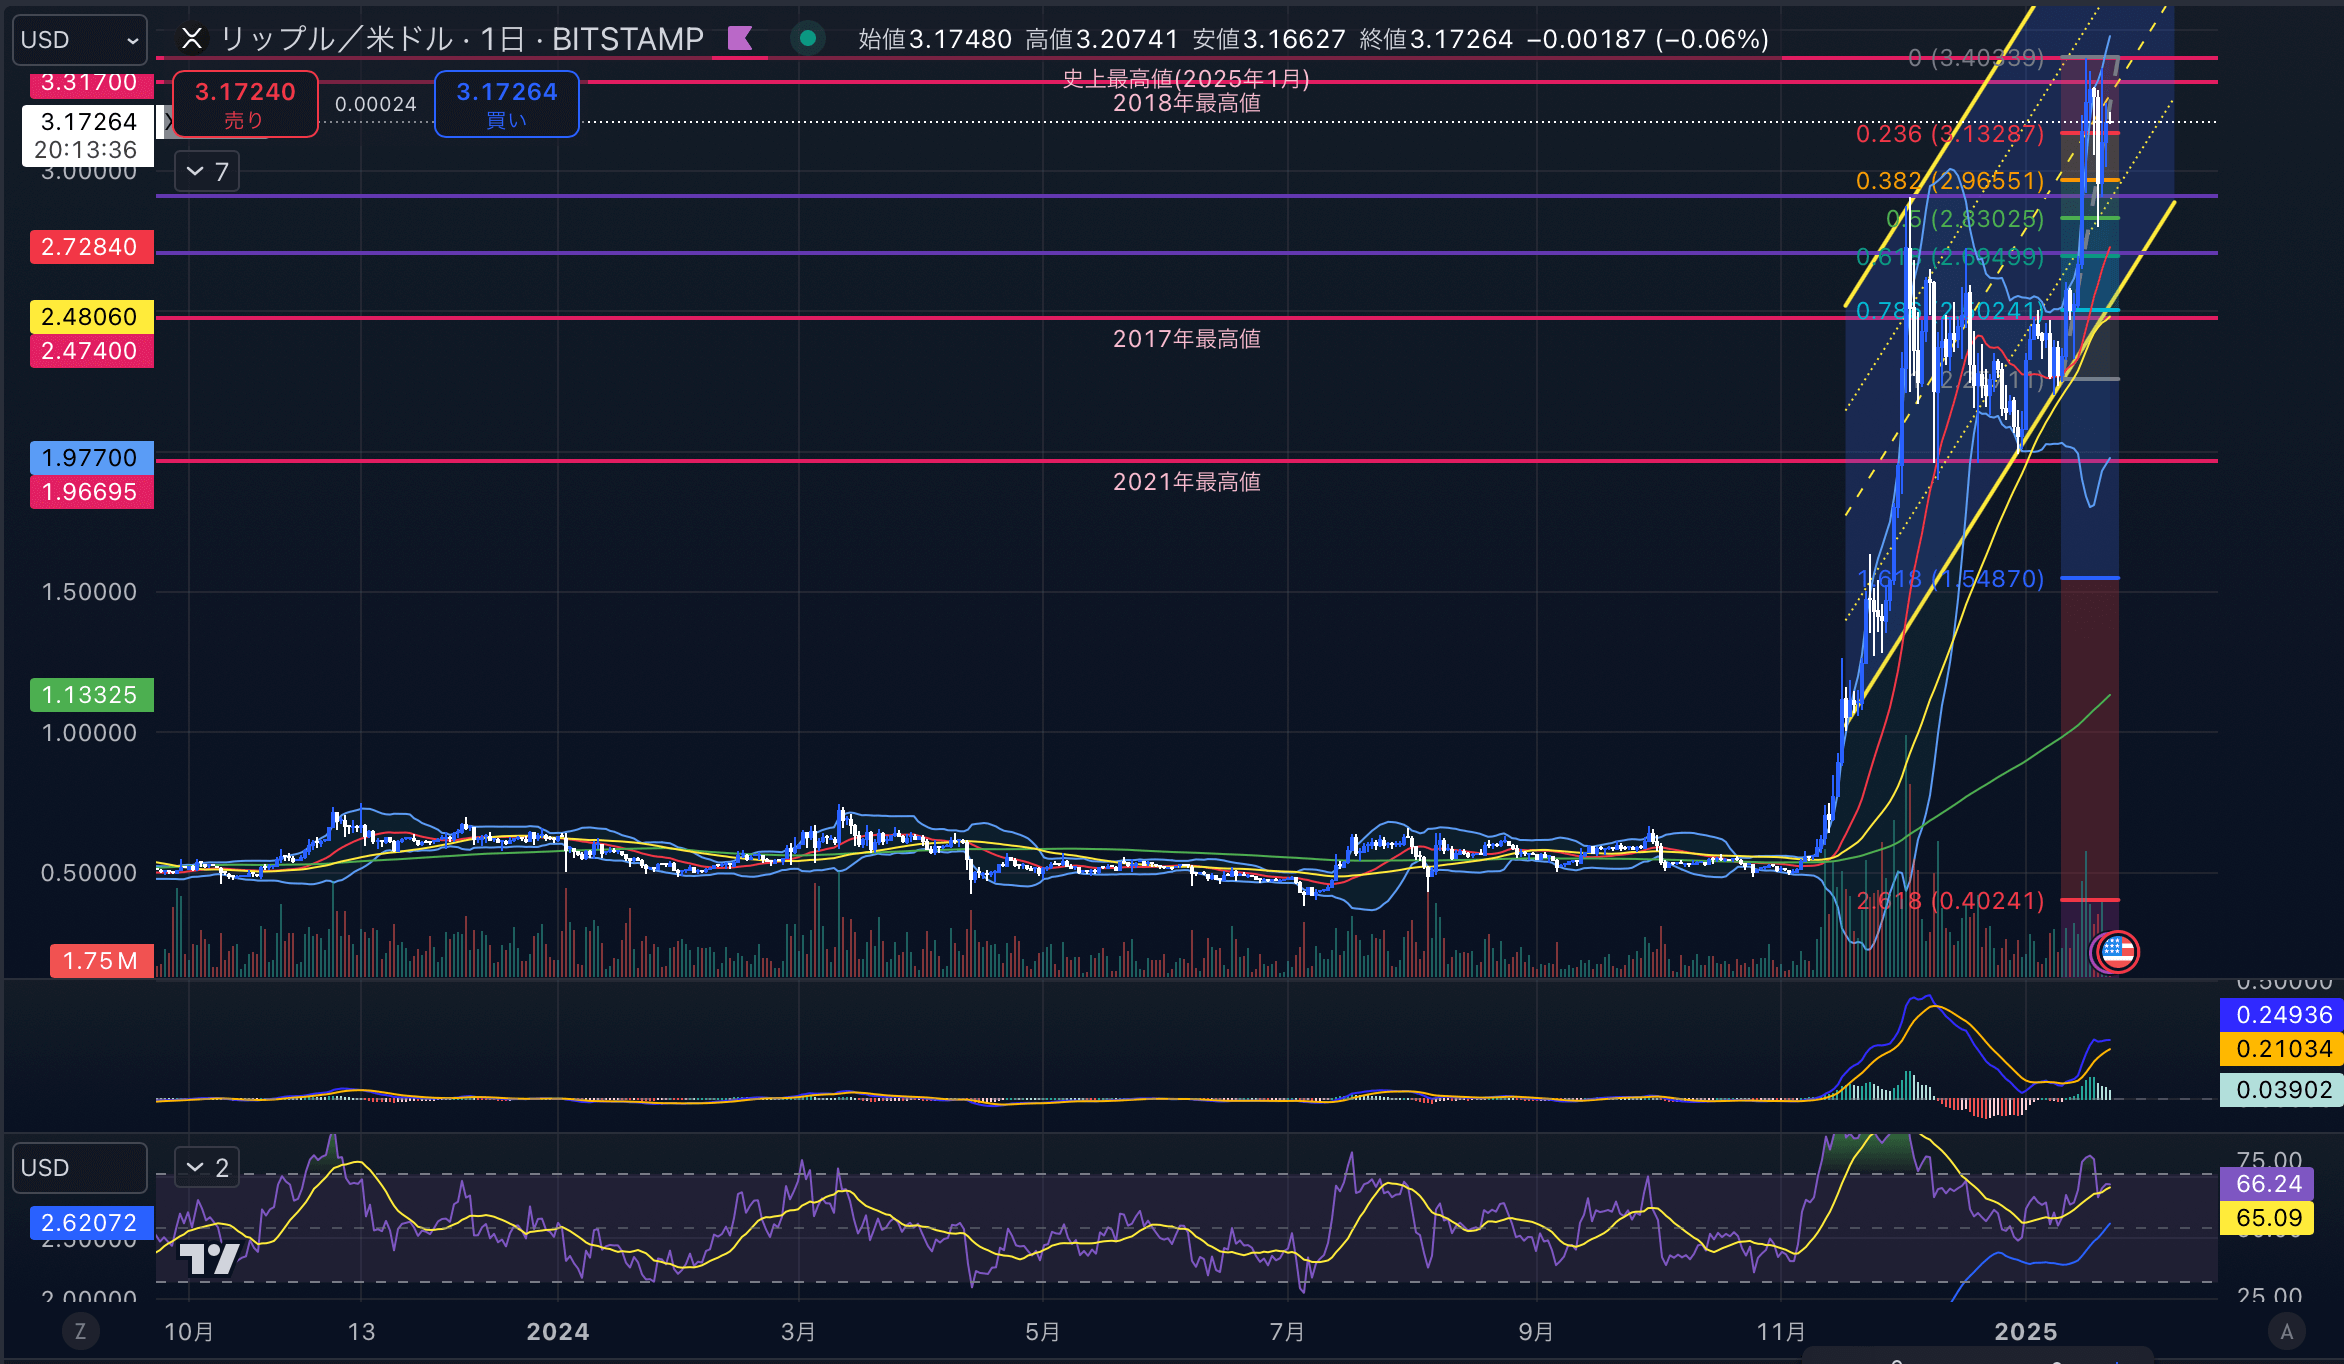Click the lower pane USD currency box
Viewport: 2344px width, 1364px height.
point(80,1168)
